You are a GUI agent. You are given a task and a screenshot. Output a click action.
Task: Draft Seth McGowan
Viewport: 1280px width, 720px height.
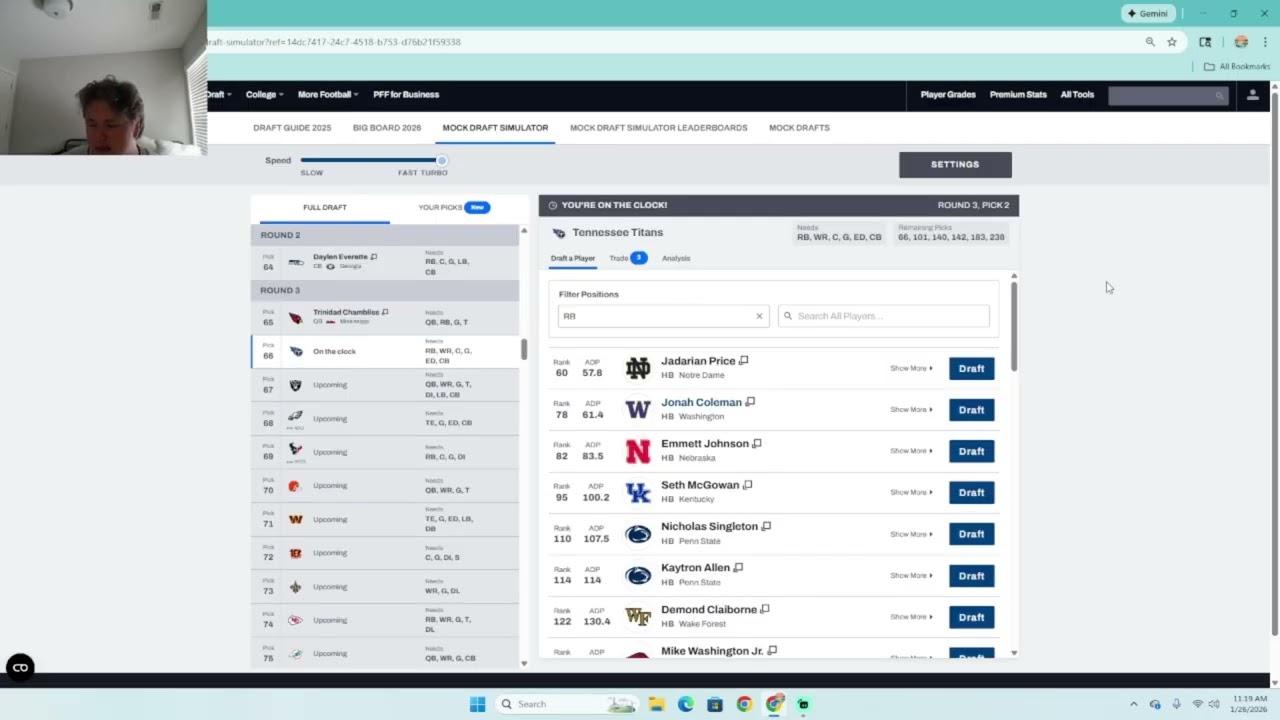[x=971, y=492]
